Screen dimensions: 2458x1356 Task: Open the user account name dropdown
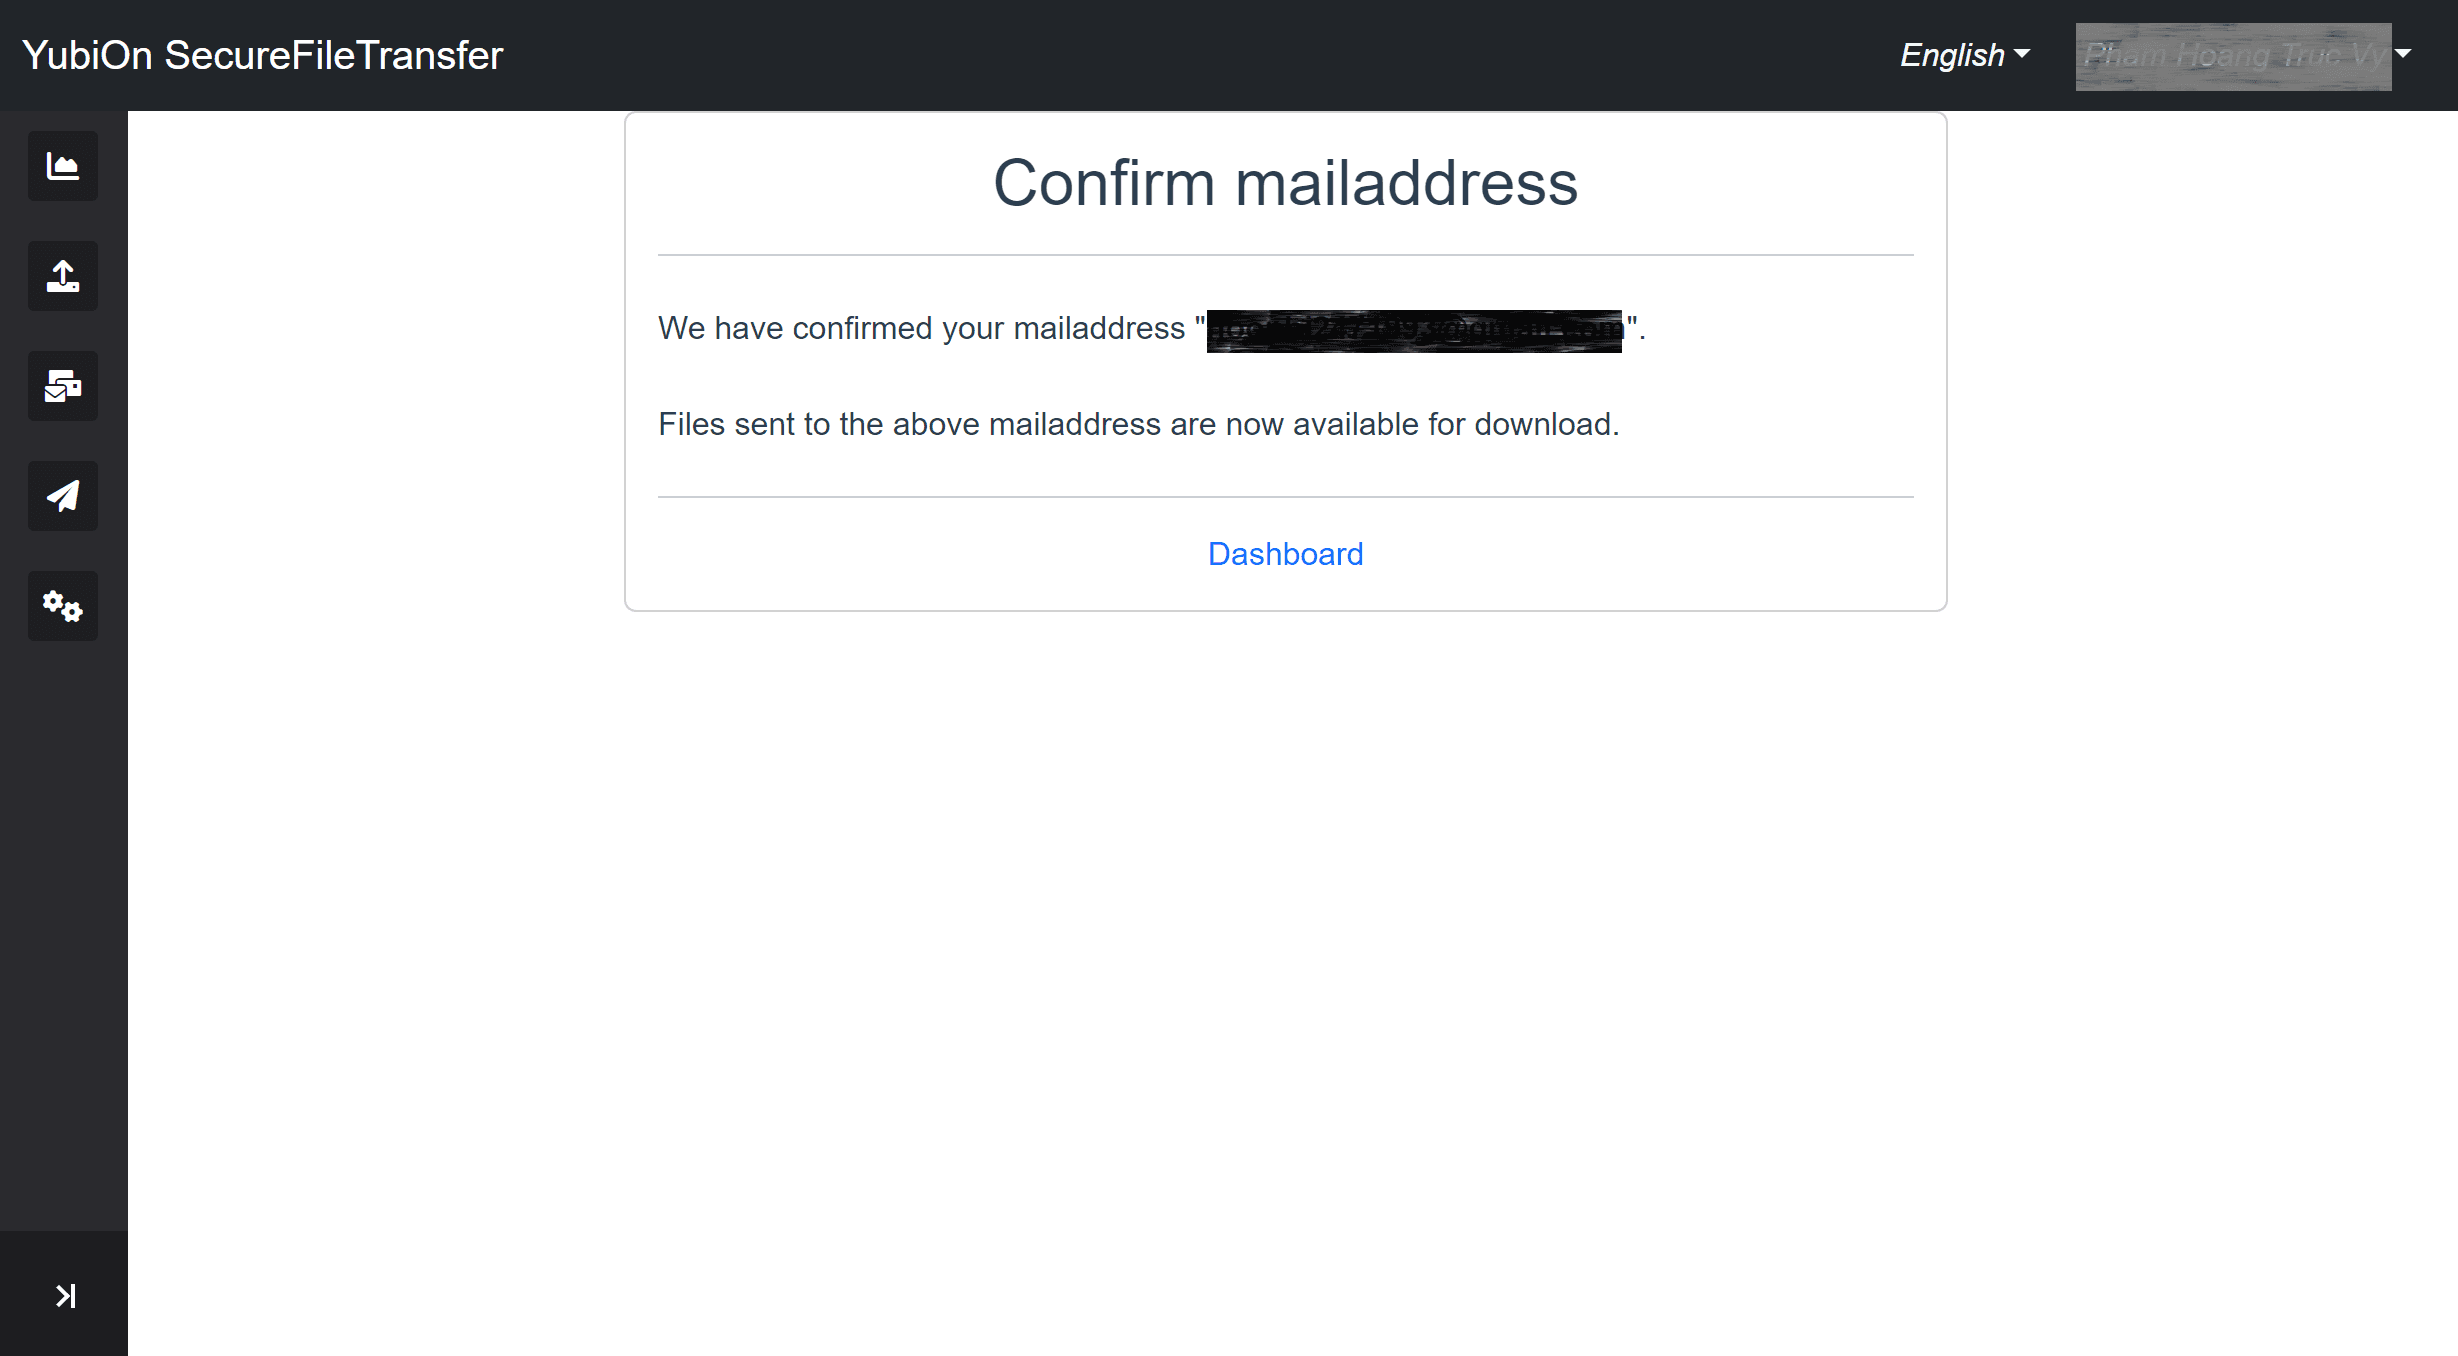click(x=2245, y=56)
